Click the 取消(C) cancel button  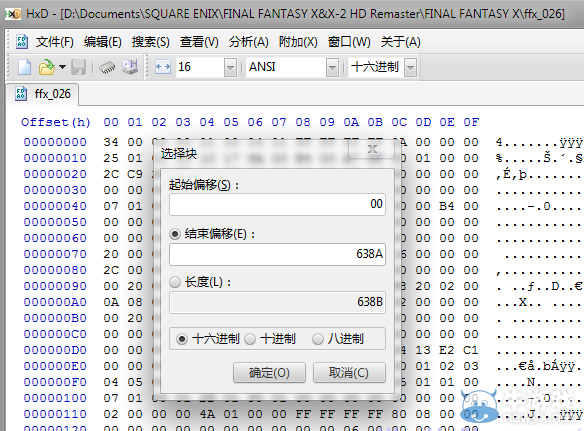tap(349, 373)
